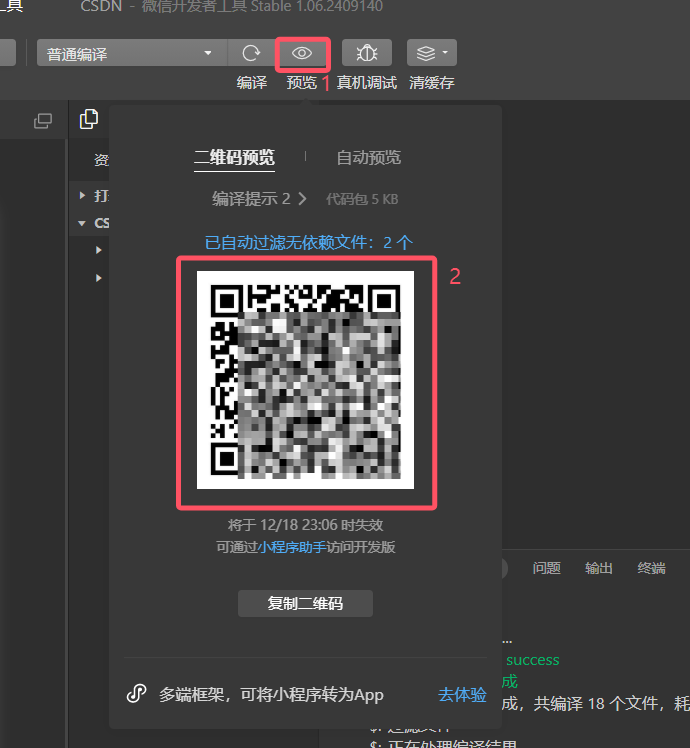This screenshot has height=748, width=690.
Task: Click 编译 label under refresh
Action: click(251, 83)
